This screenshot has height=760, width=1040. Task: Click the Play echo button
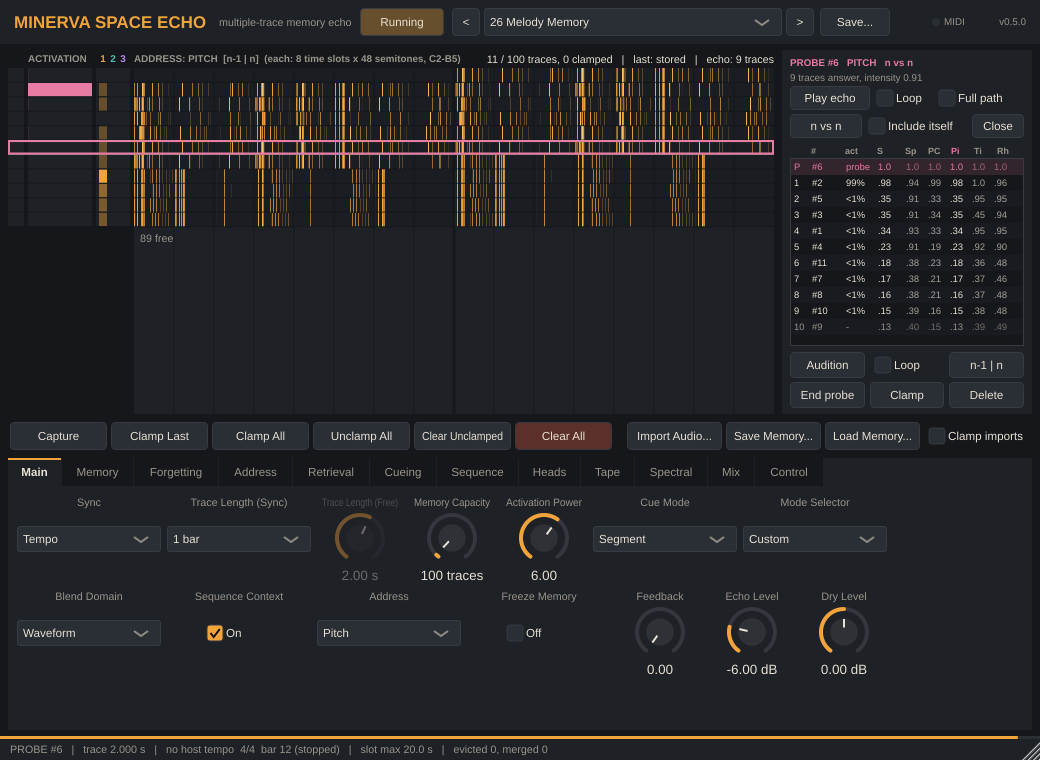point(830,98)
